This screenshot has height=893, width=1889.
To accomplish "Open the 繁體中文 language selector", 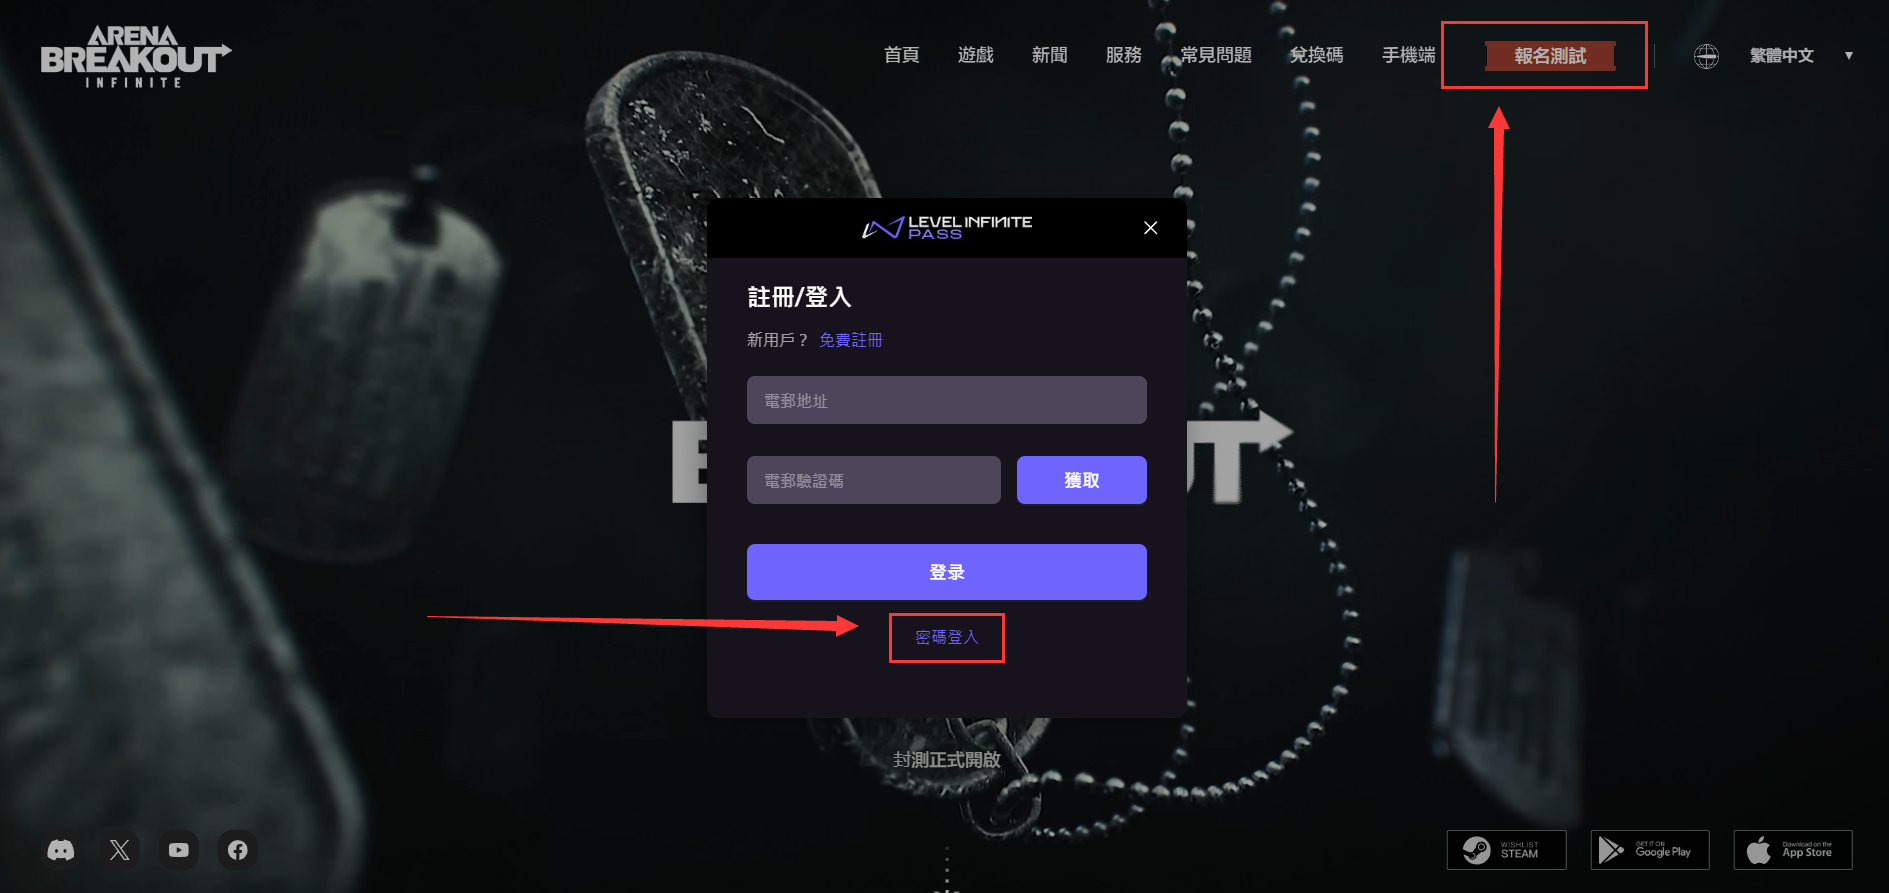I will (x=1781, y=56).
